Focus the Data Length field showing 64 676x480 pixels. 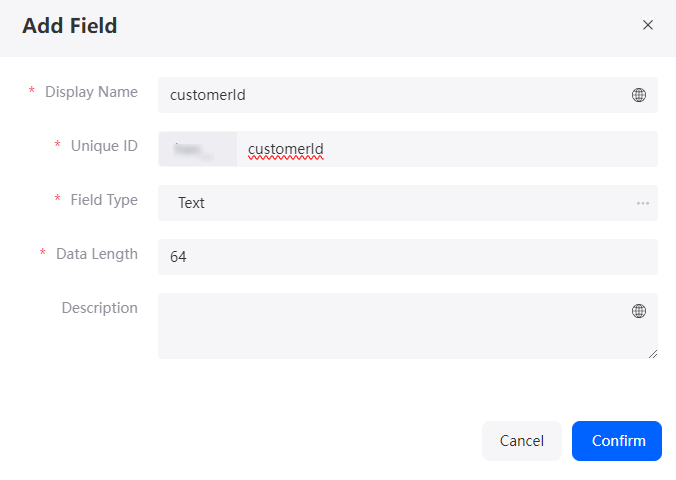[x=407, y=257]
